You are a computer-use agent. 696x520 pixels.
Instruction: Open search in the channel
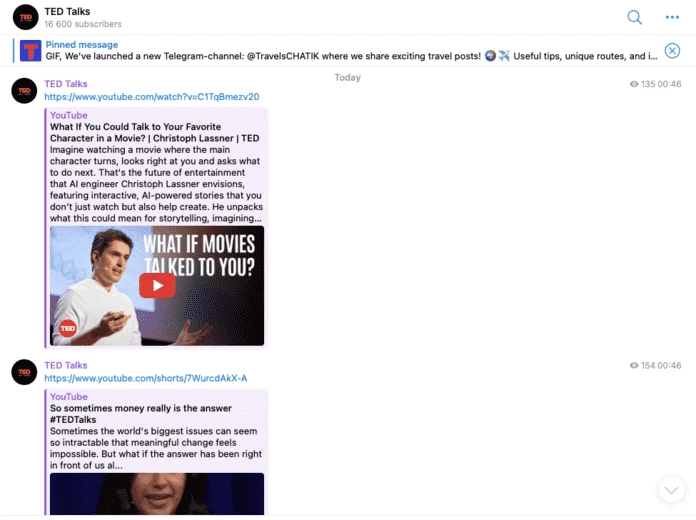click(x=634, y=17)
